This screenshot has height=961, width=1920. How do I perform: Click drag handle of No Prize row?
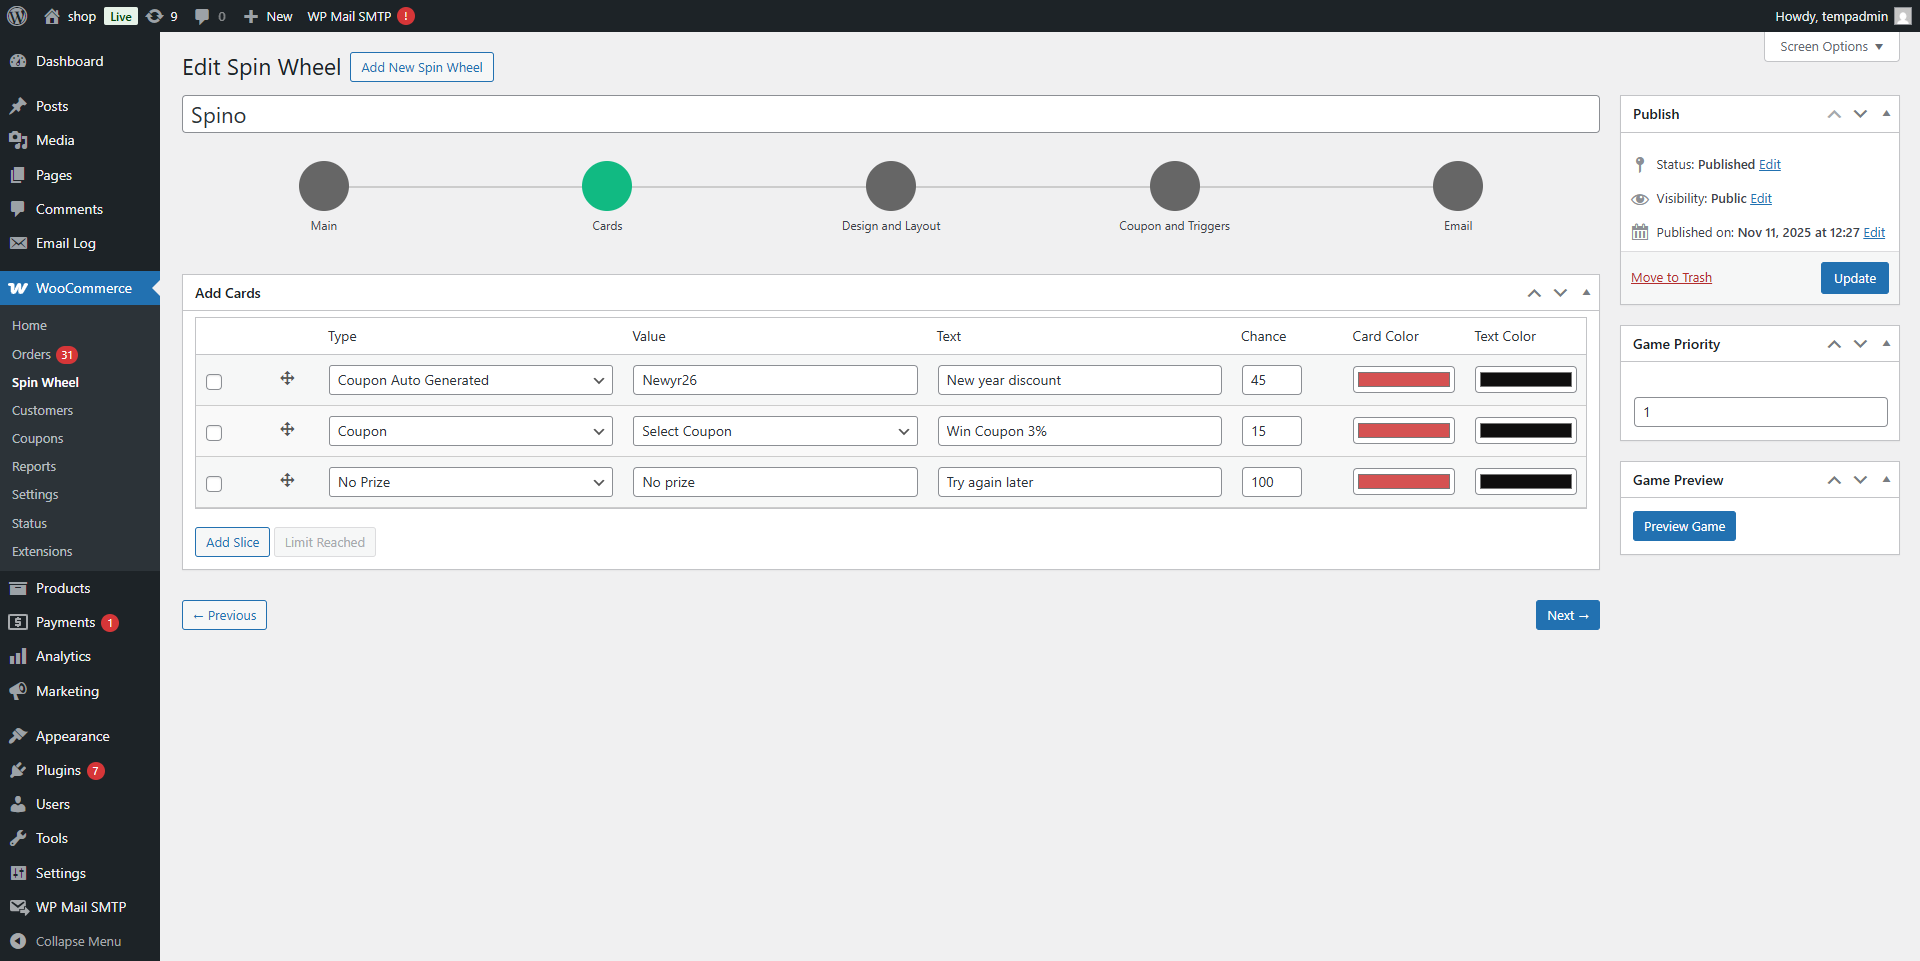(x=287, y=480)
